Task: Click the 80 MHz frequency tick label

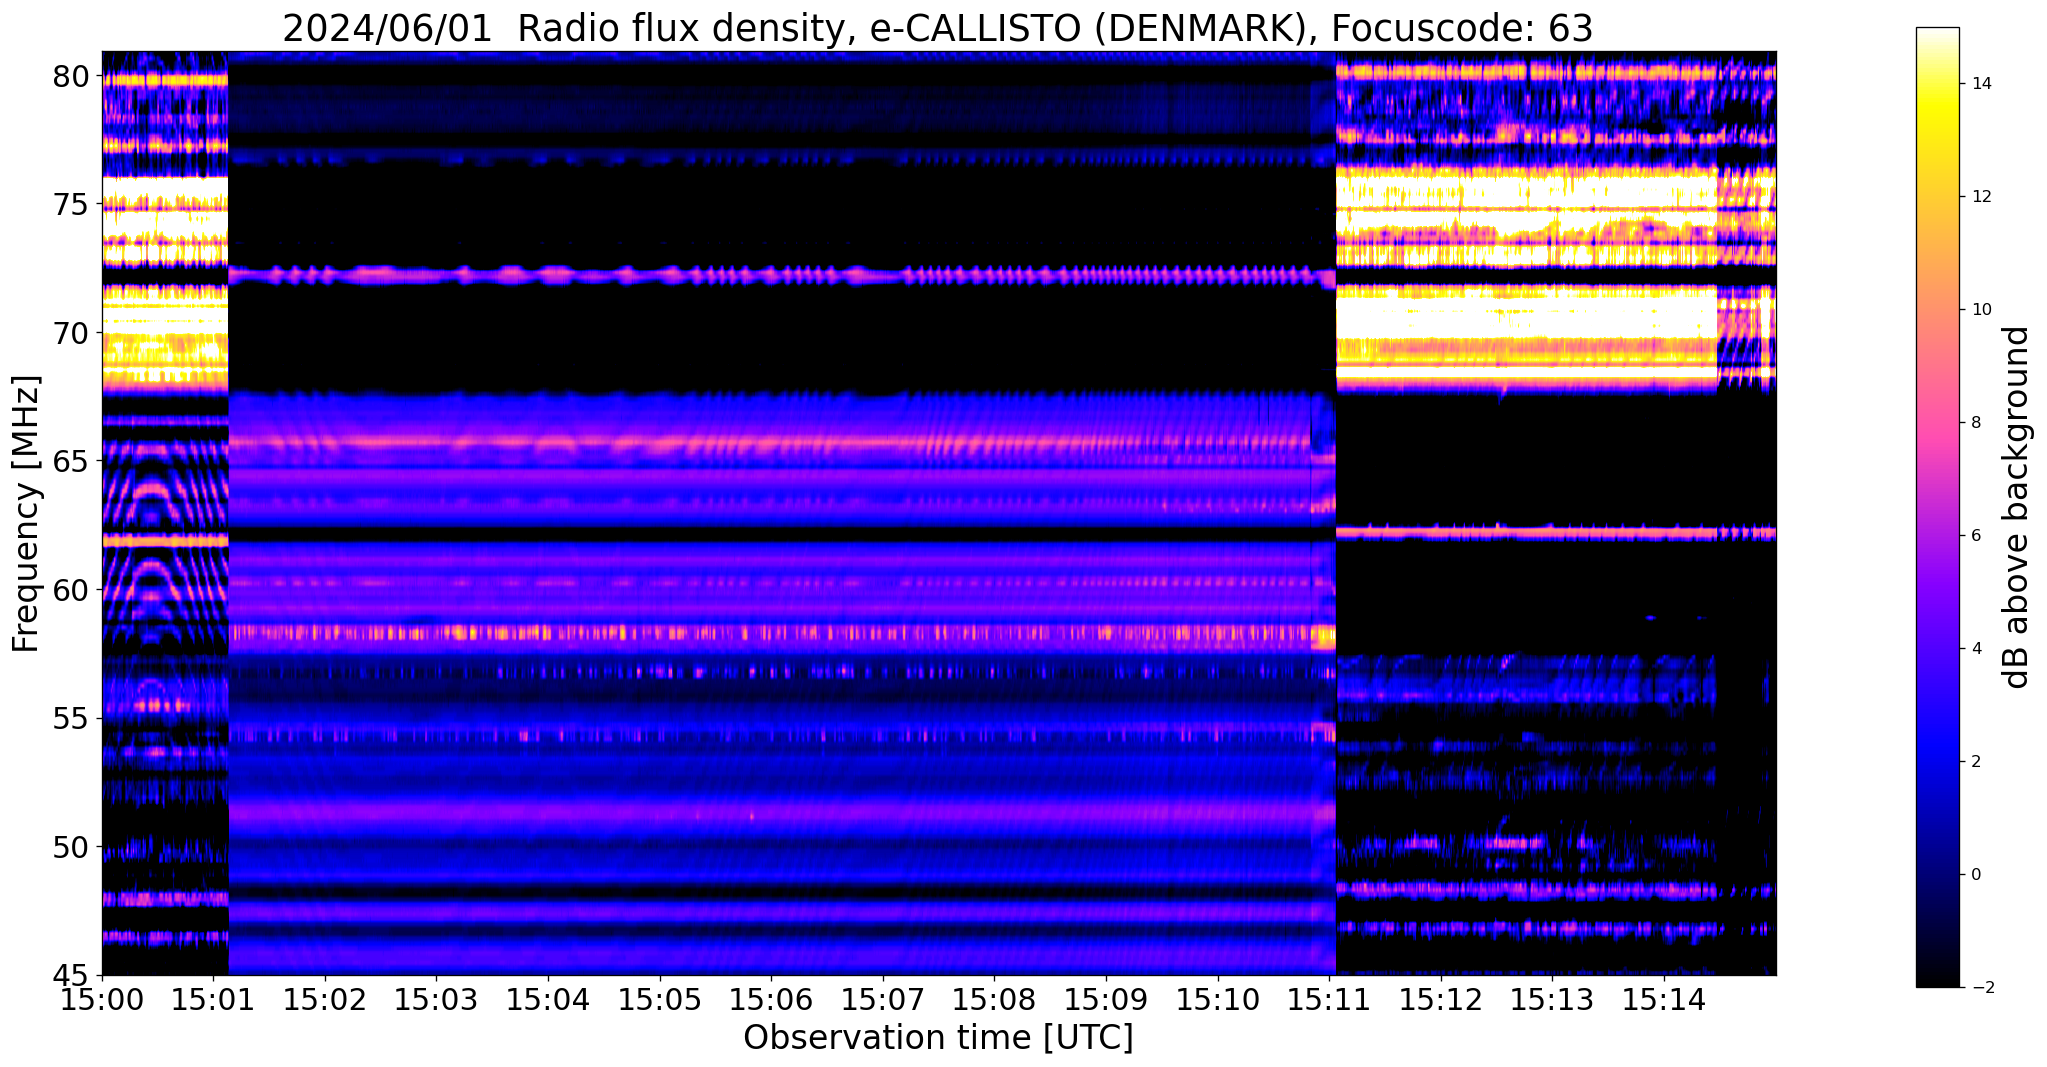Action: (x=70, y=76)
